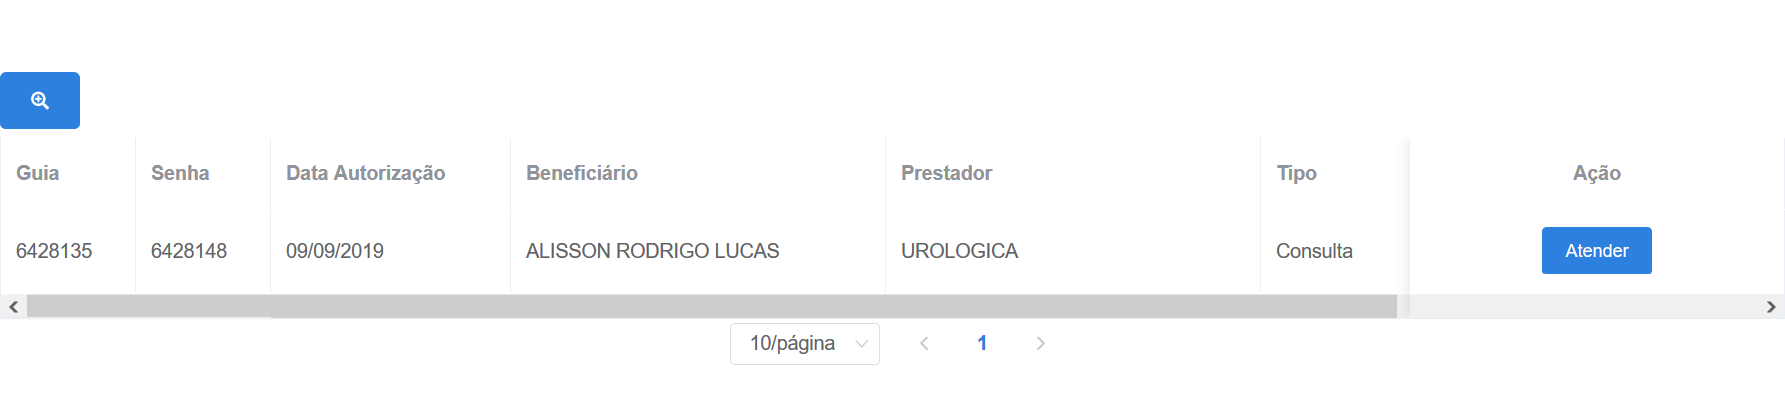
Task: Click the Data Autorização column header
Action: click(366, 173)
